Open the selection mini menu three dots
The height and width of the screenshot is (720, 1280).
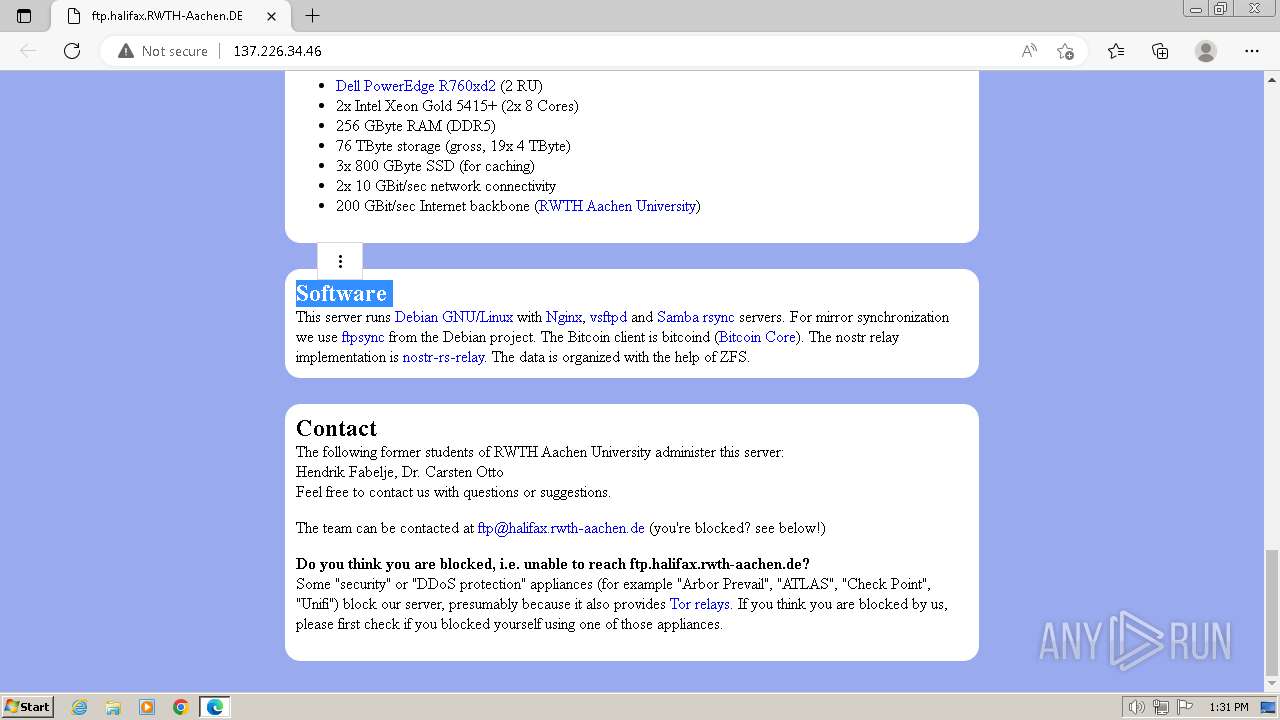[340, 261]
